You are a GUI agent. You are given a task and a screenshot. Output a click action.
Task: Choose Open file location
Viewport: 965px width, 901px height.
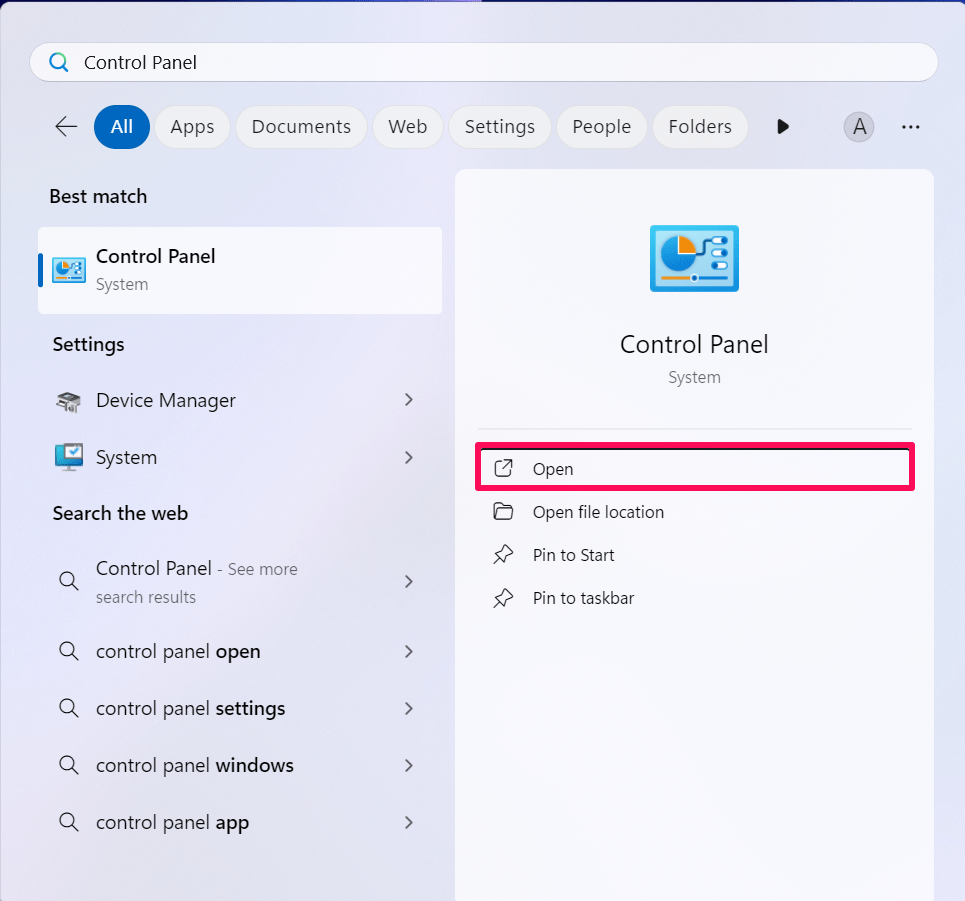coord(695,512)
